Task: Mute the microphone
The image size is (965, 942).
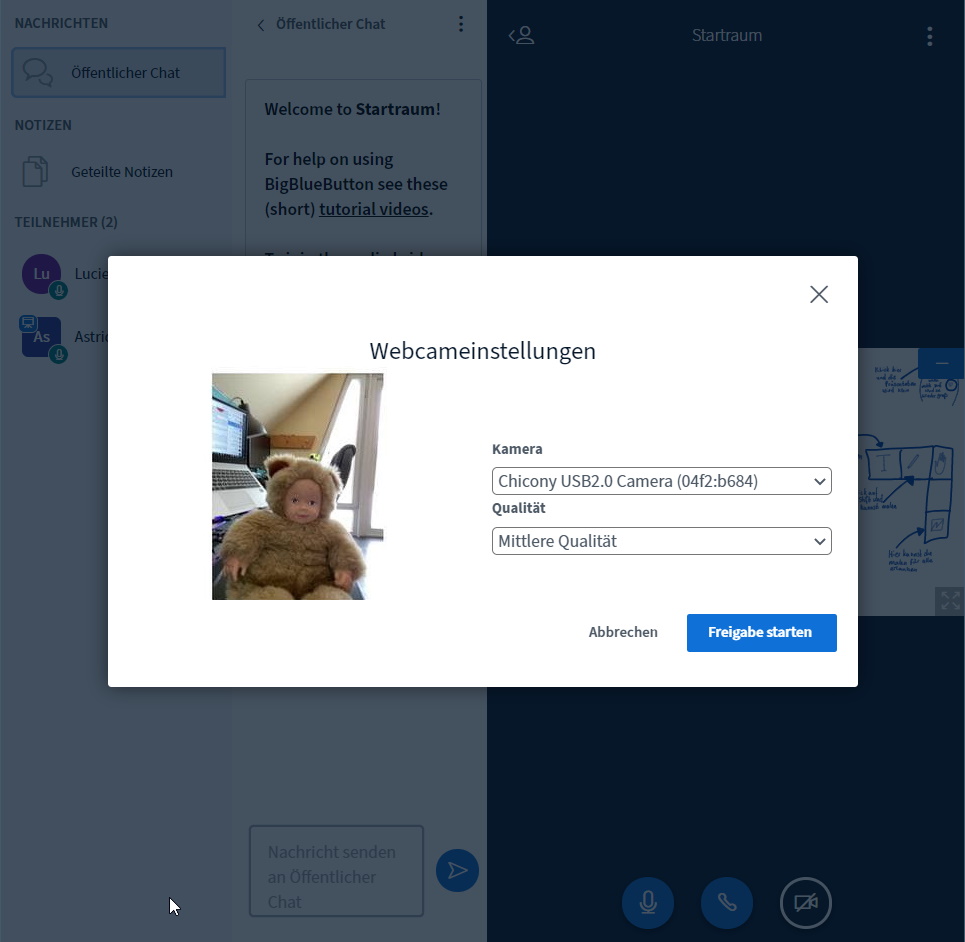Action: 647,903
